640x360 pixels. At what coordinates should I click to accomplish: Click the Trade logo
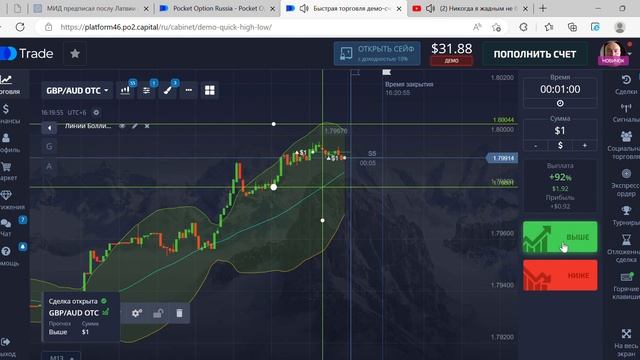click(27, 53)
